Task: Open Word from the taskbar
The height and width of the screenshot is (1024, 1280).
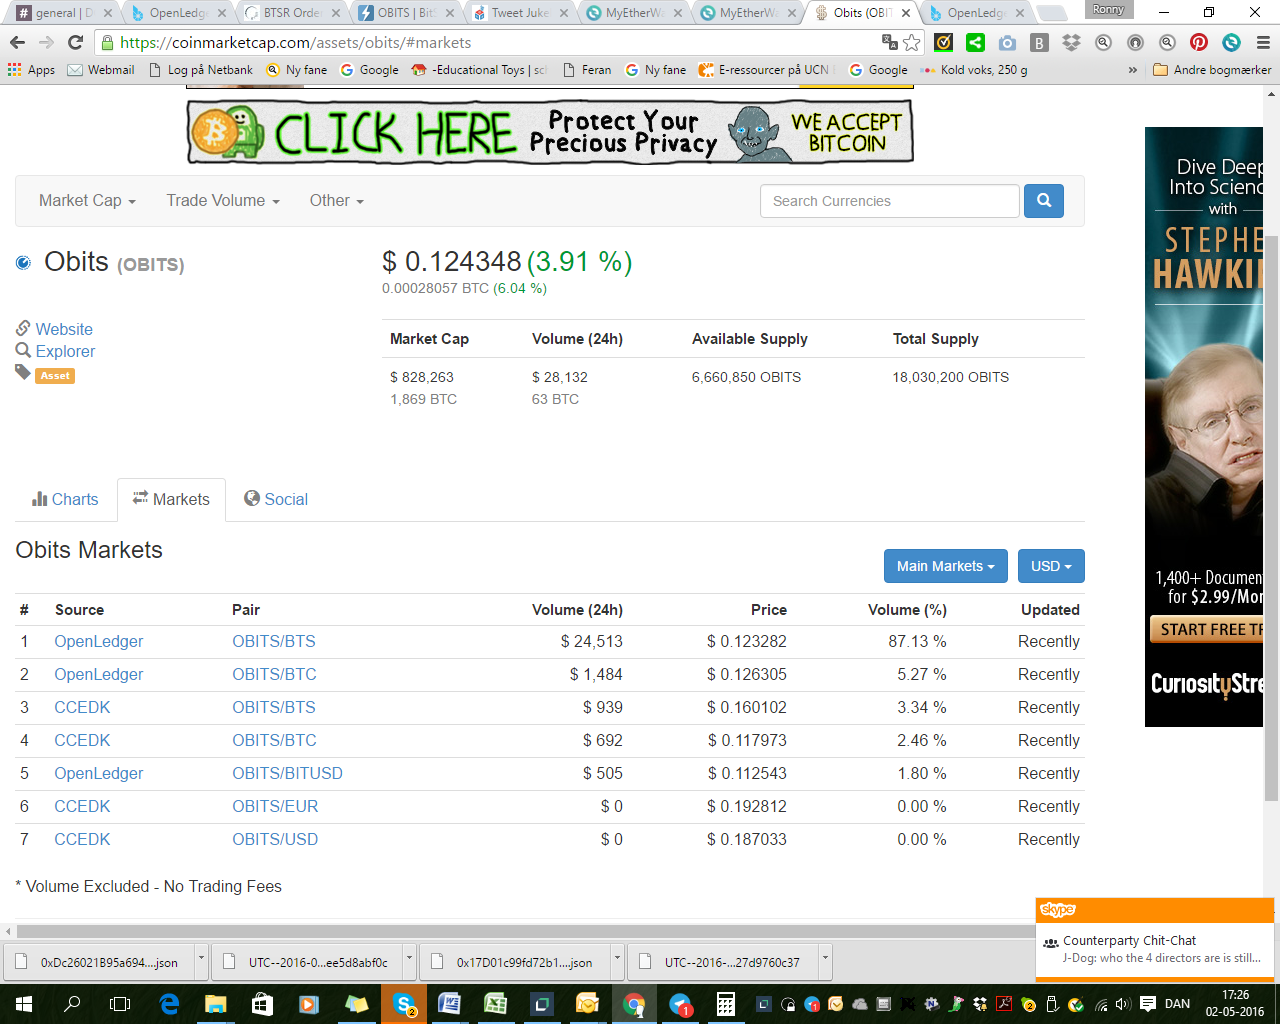Action: 449,1004
